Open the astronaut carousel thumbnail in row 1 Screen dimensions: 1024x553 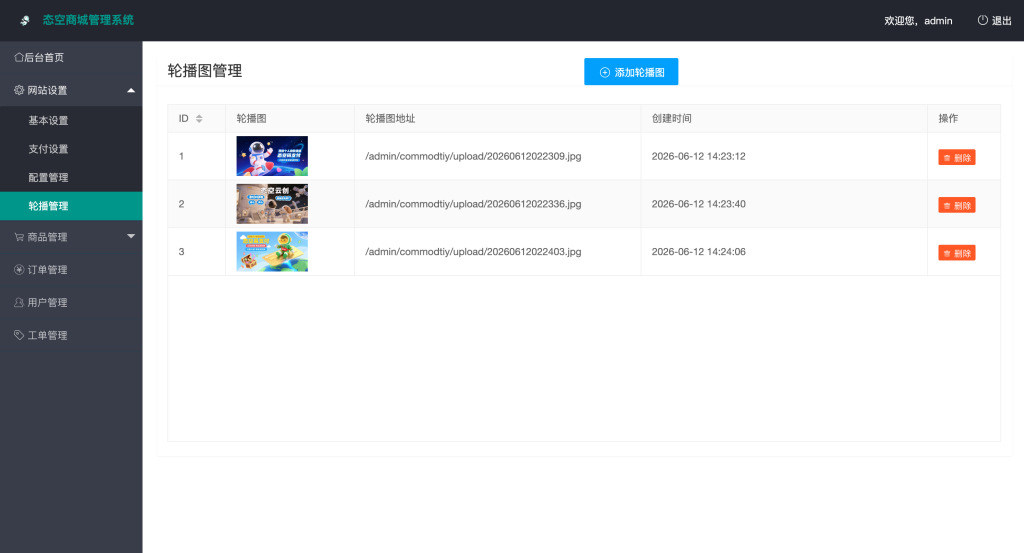[272, 156]
